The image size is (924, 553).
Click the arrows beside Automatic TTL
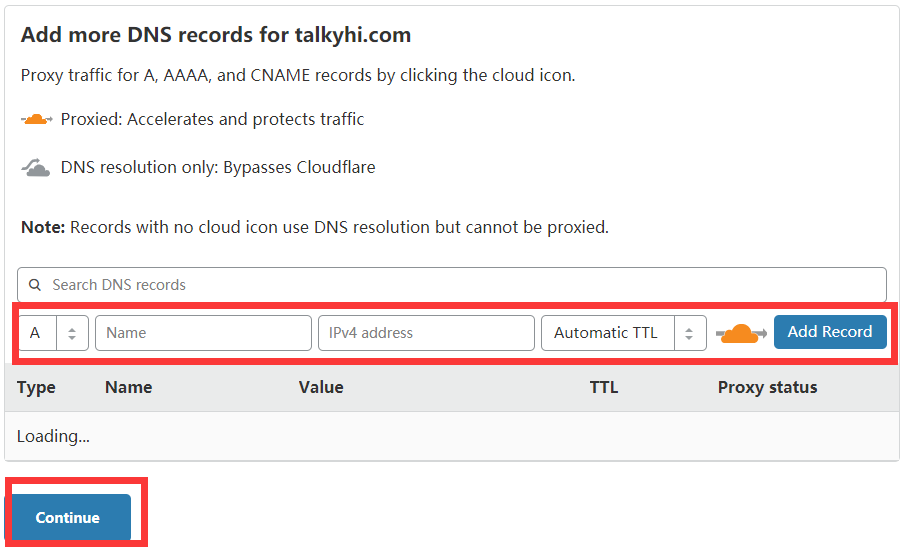coord(689,334)
